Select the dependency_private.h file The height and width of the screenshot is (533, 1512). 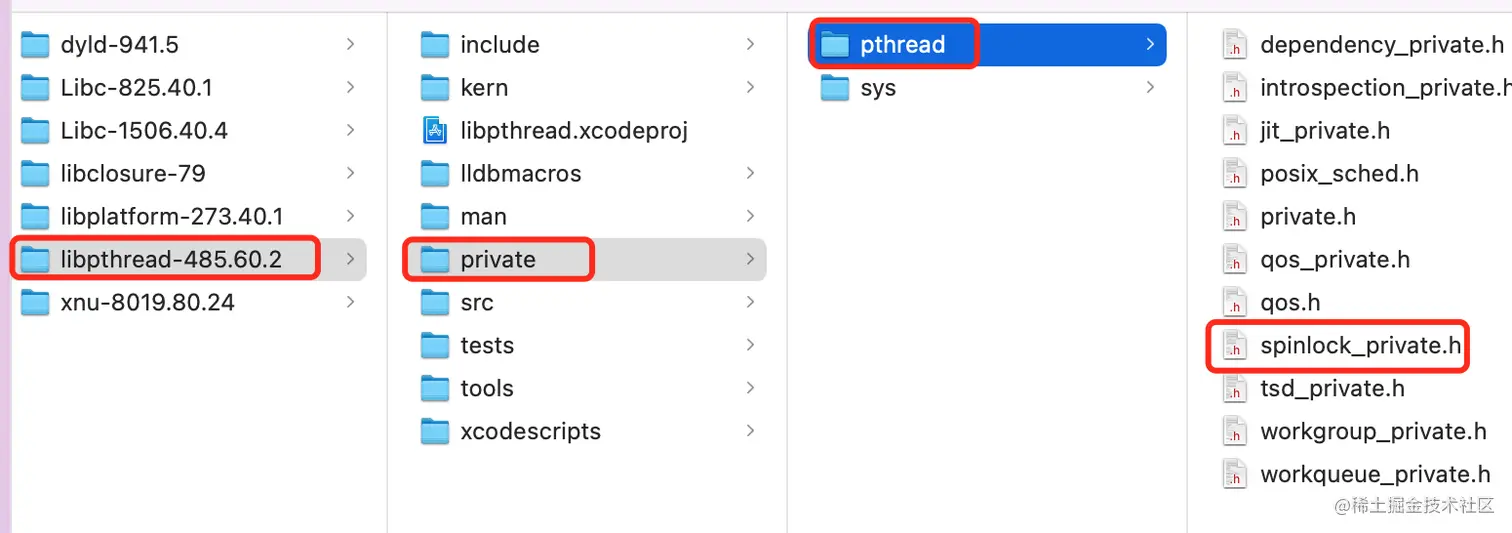coord(1381,45)
